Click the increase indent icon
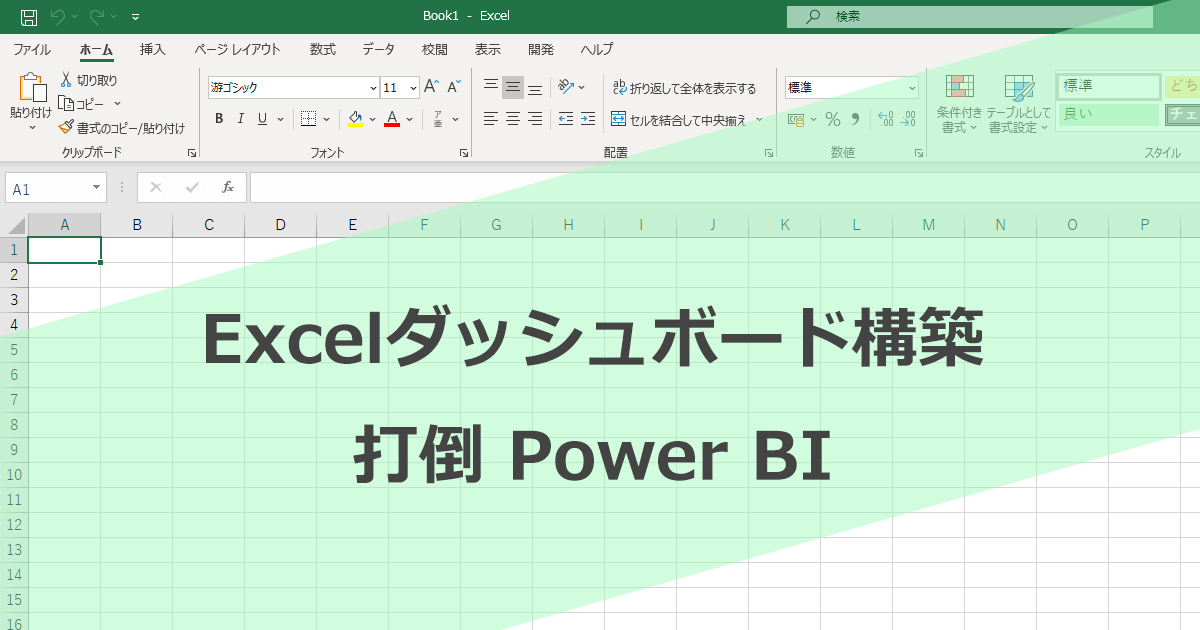 (588, 119)
